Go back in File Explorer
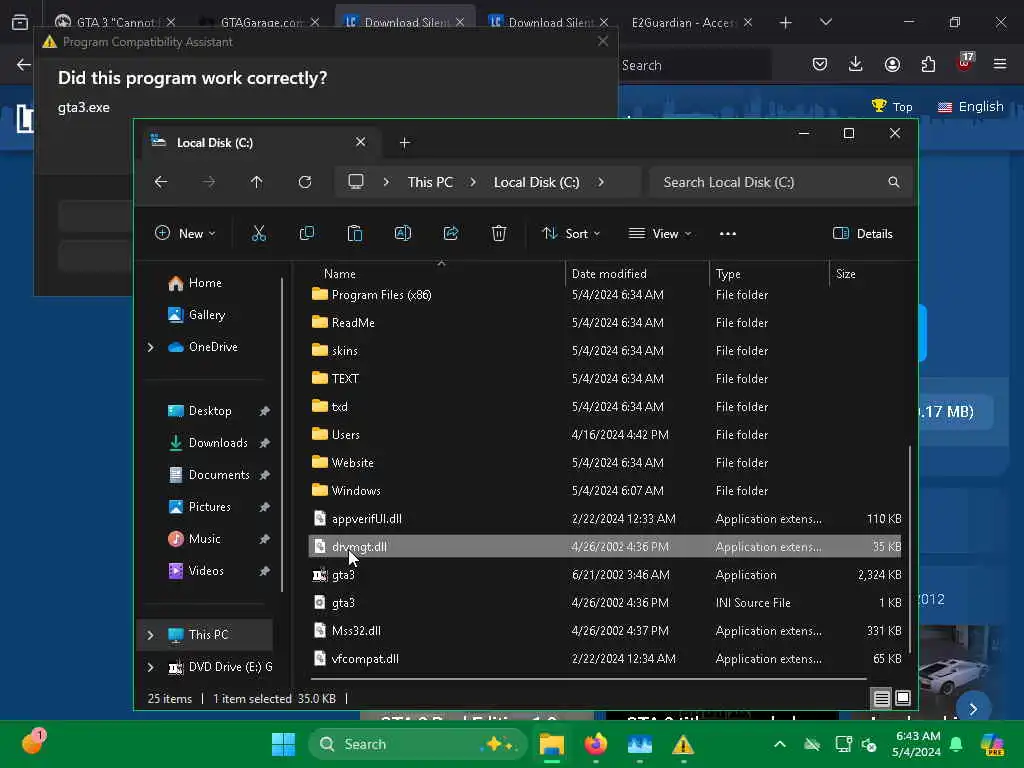 pos(161,182)
